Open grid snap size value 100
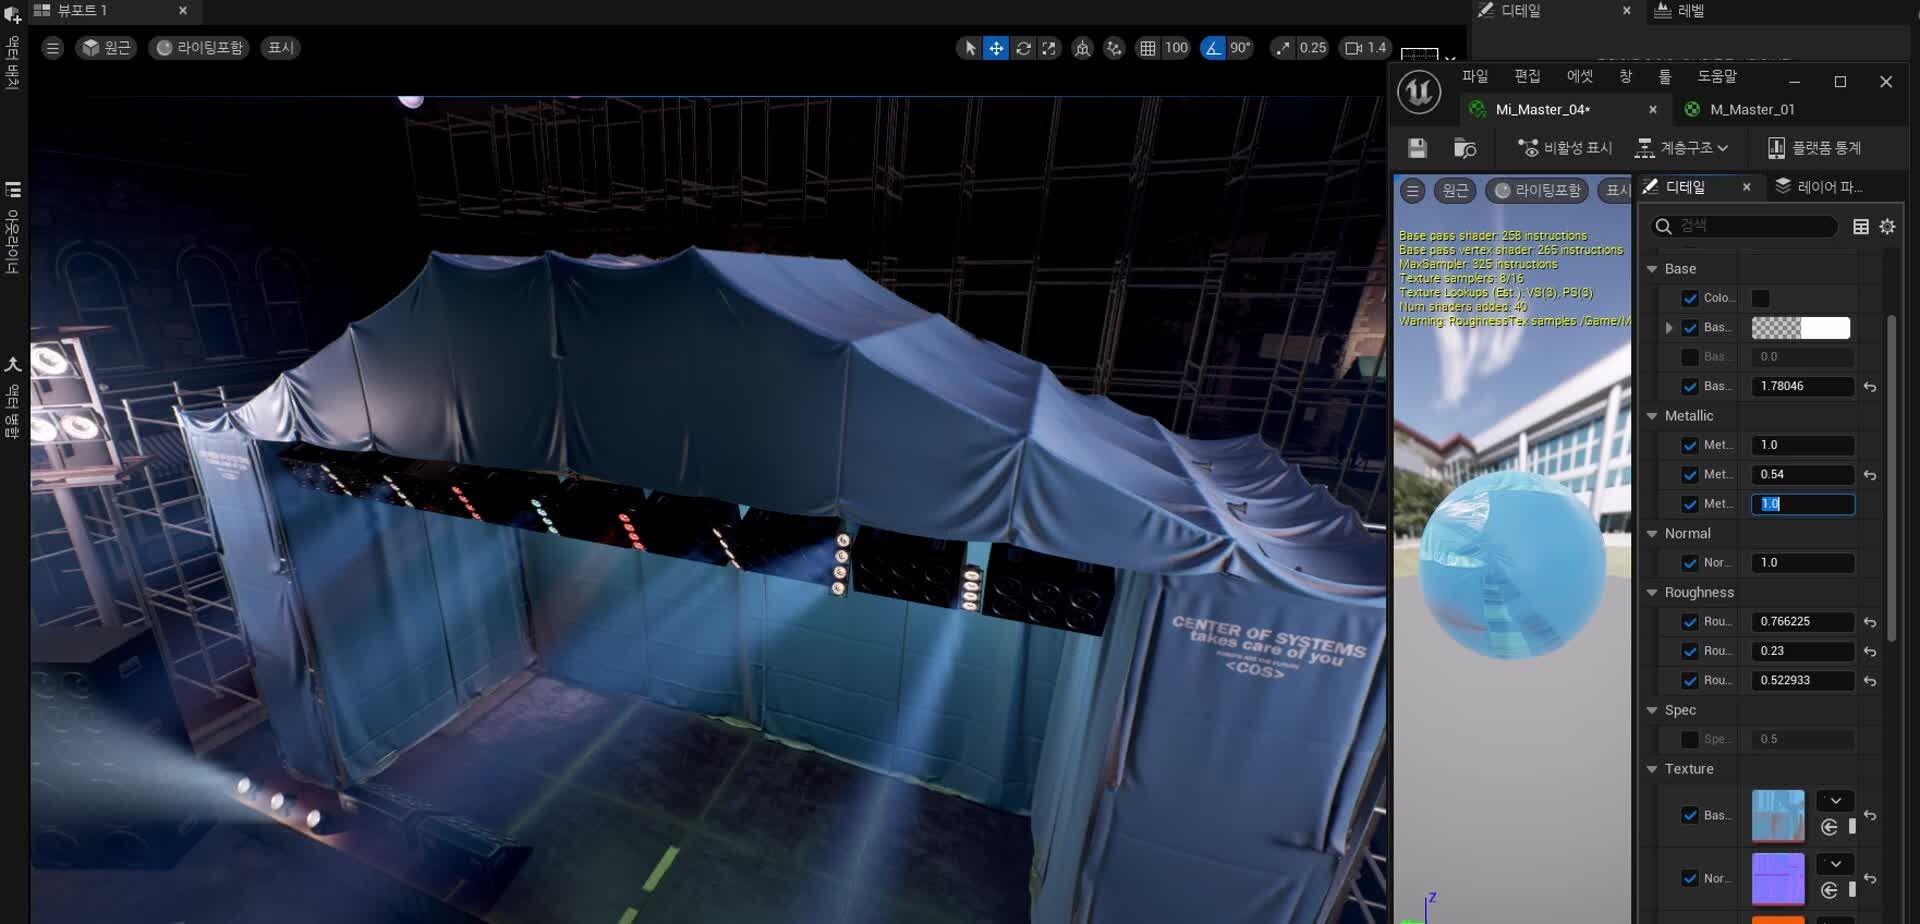The width and height of the screenshot is (1920, 924). tap(1176, 48)
